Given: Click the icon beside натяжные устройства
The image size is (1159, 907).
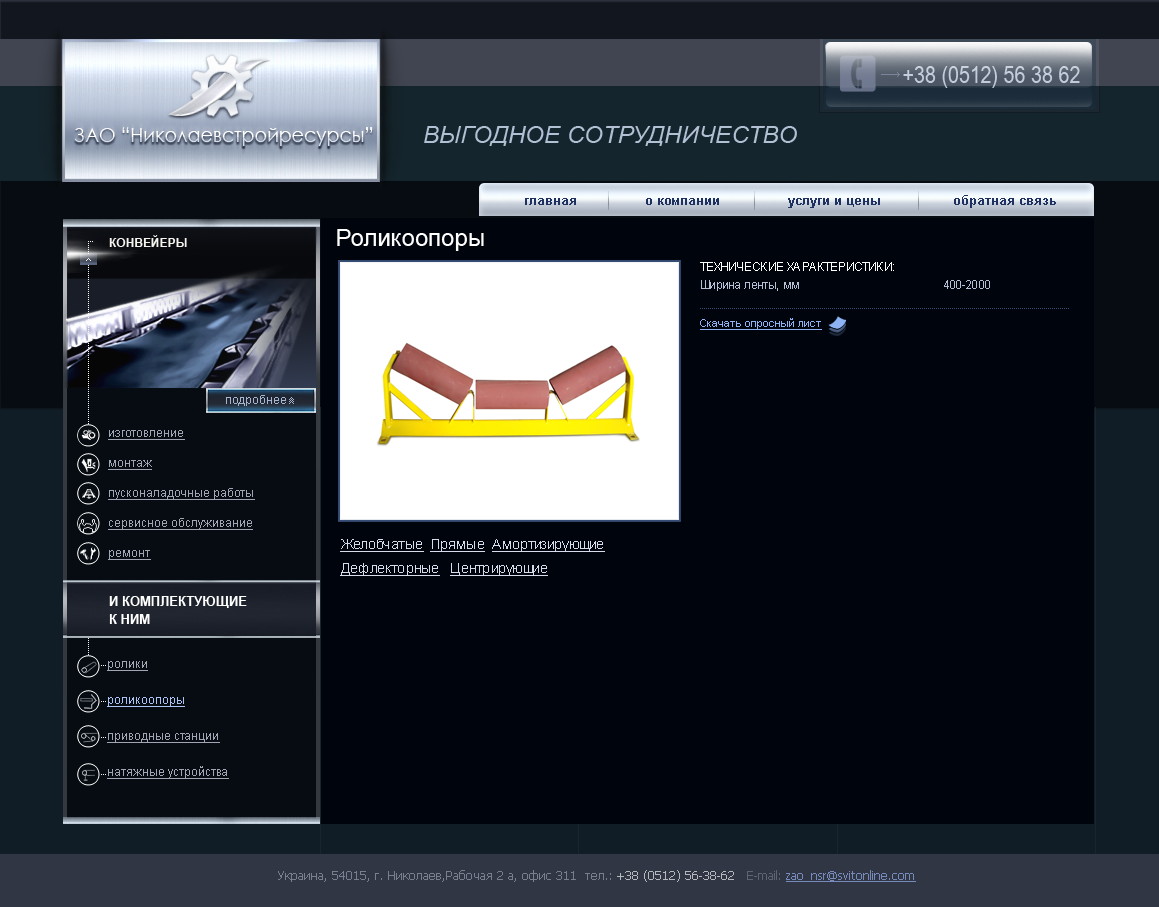Looking at the screenshot, I should coord(88,774).
